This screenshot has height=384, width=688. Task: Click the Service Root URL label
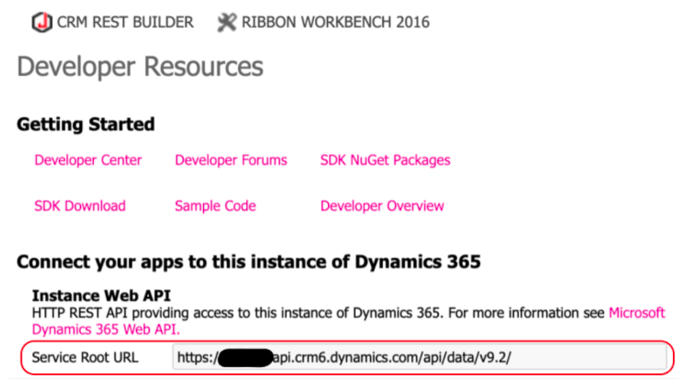point(85,357)
